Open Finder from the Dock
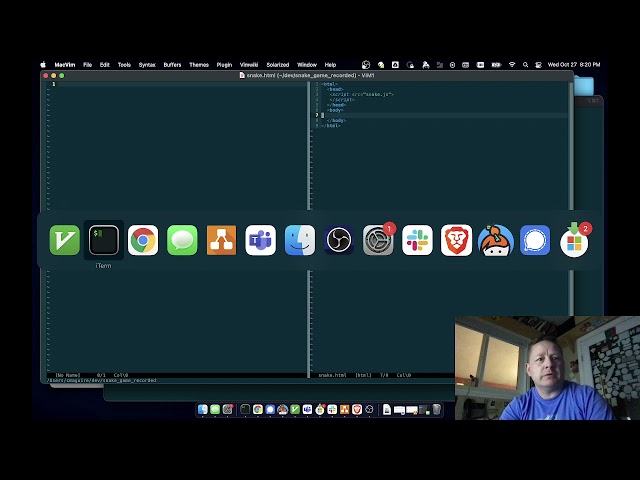Image resolution: width=640 pixels, height=480 pixels. (x=202, y=409)
